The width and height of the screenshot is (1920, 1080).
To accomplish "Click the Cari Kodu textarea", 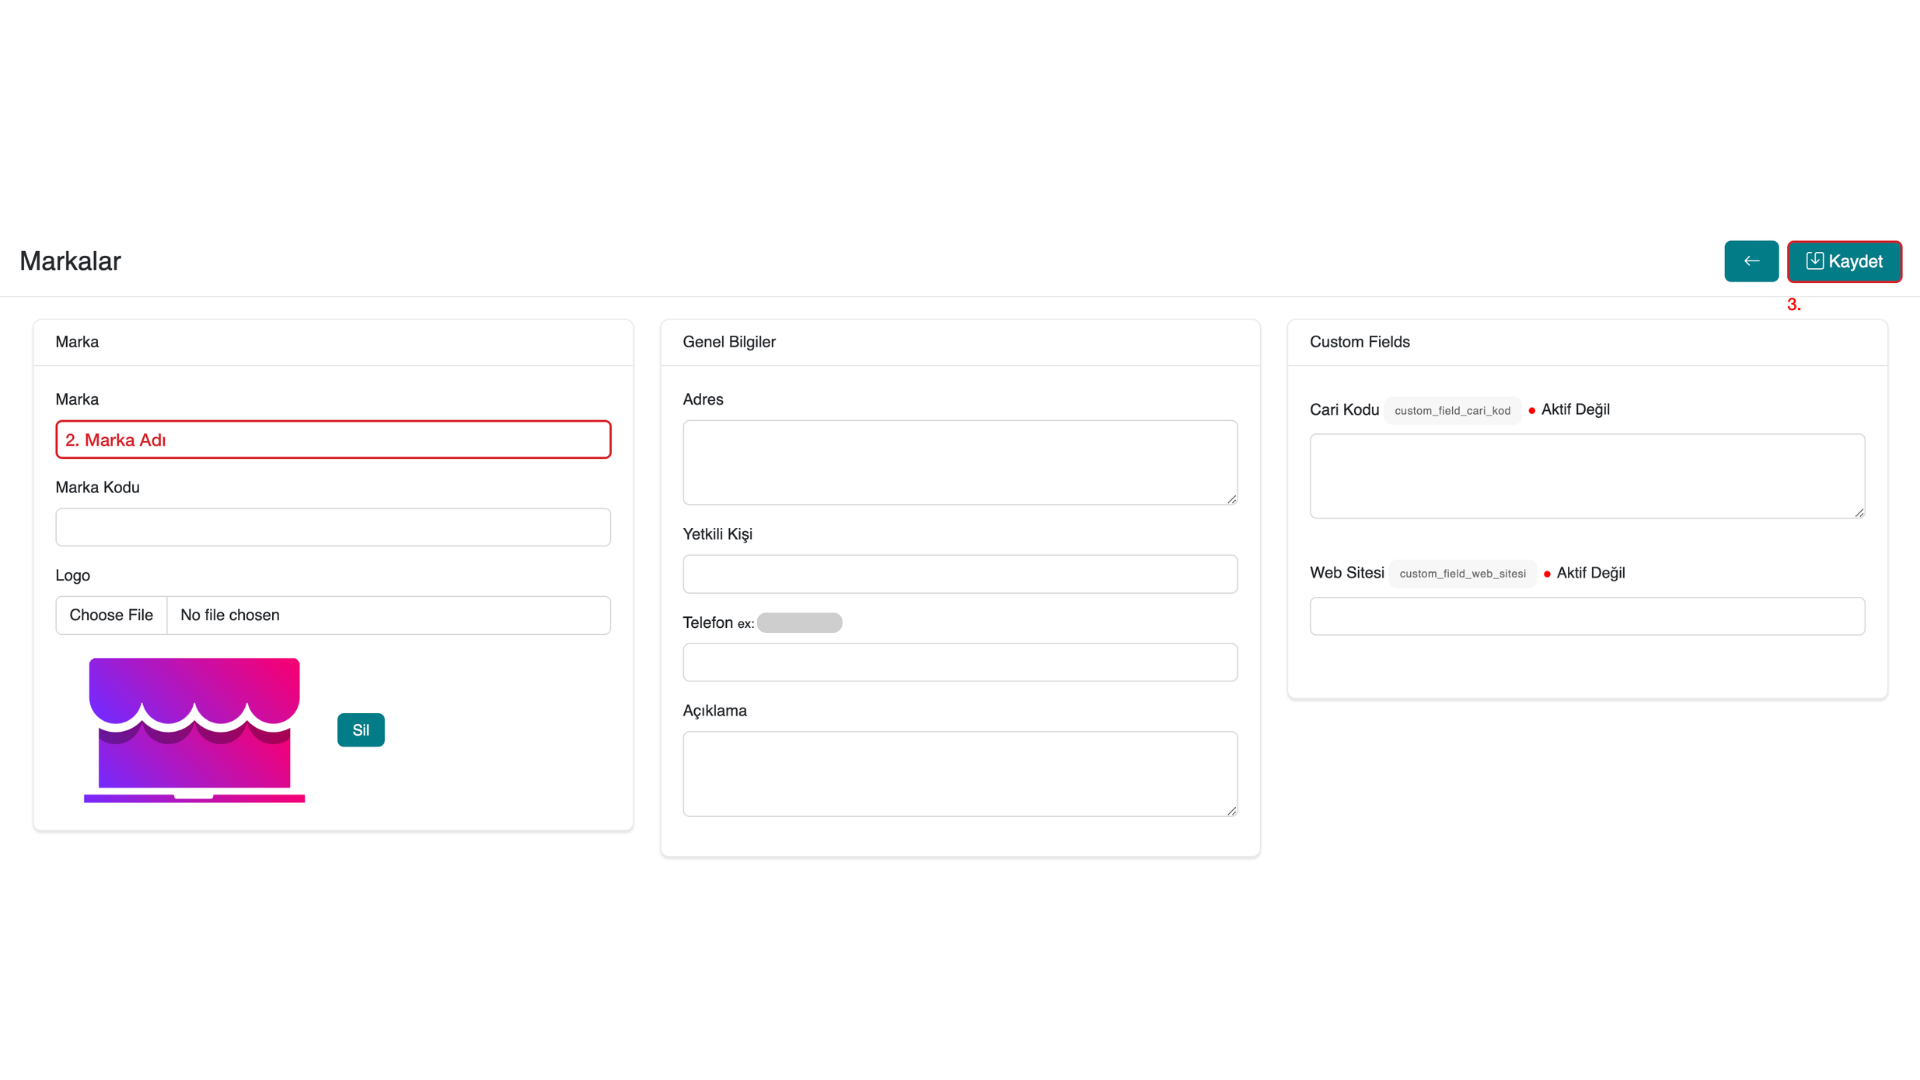I will click(1586, 476).
